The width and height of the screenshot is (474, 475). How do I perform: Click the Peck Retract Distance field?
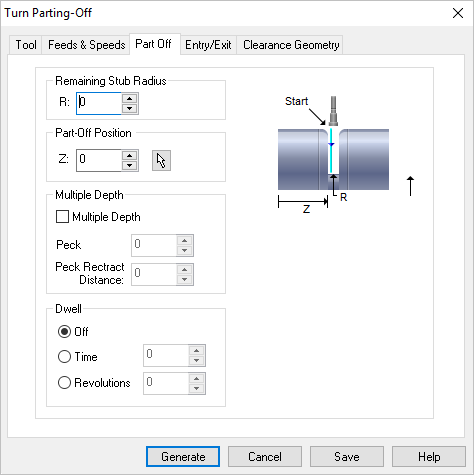tap(154, 274)
